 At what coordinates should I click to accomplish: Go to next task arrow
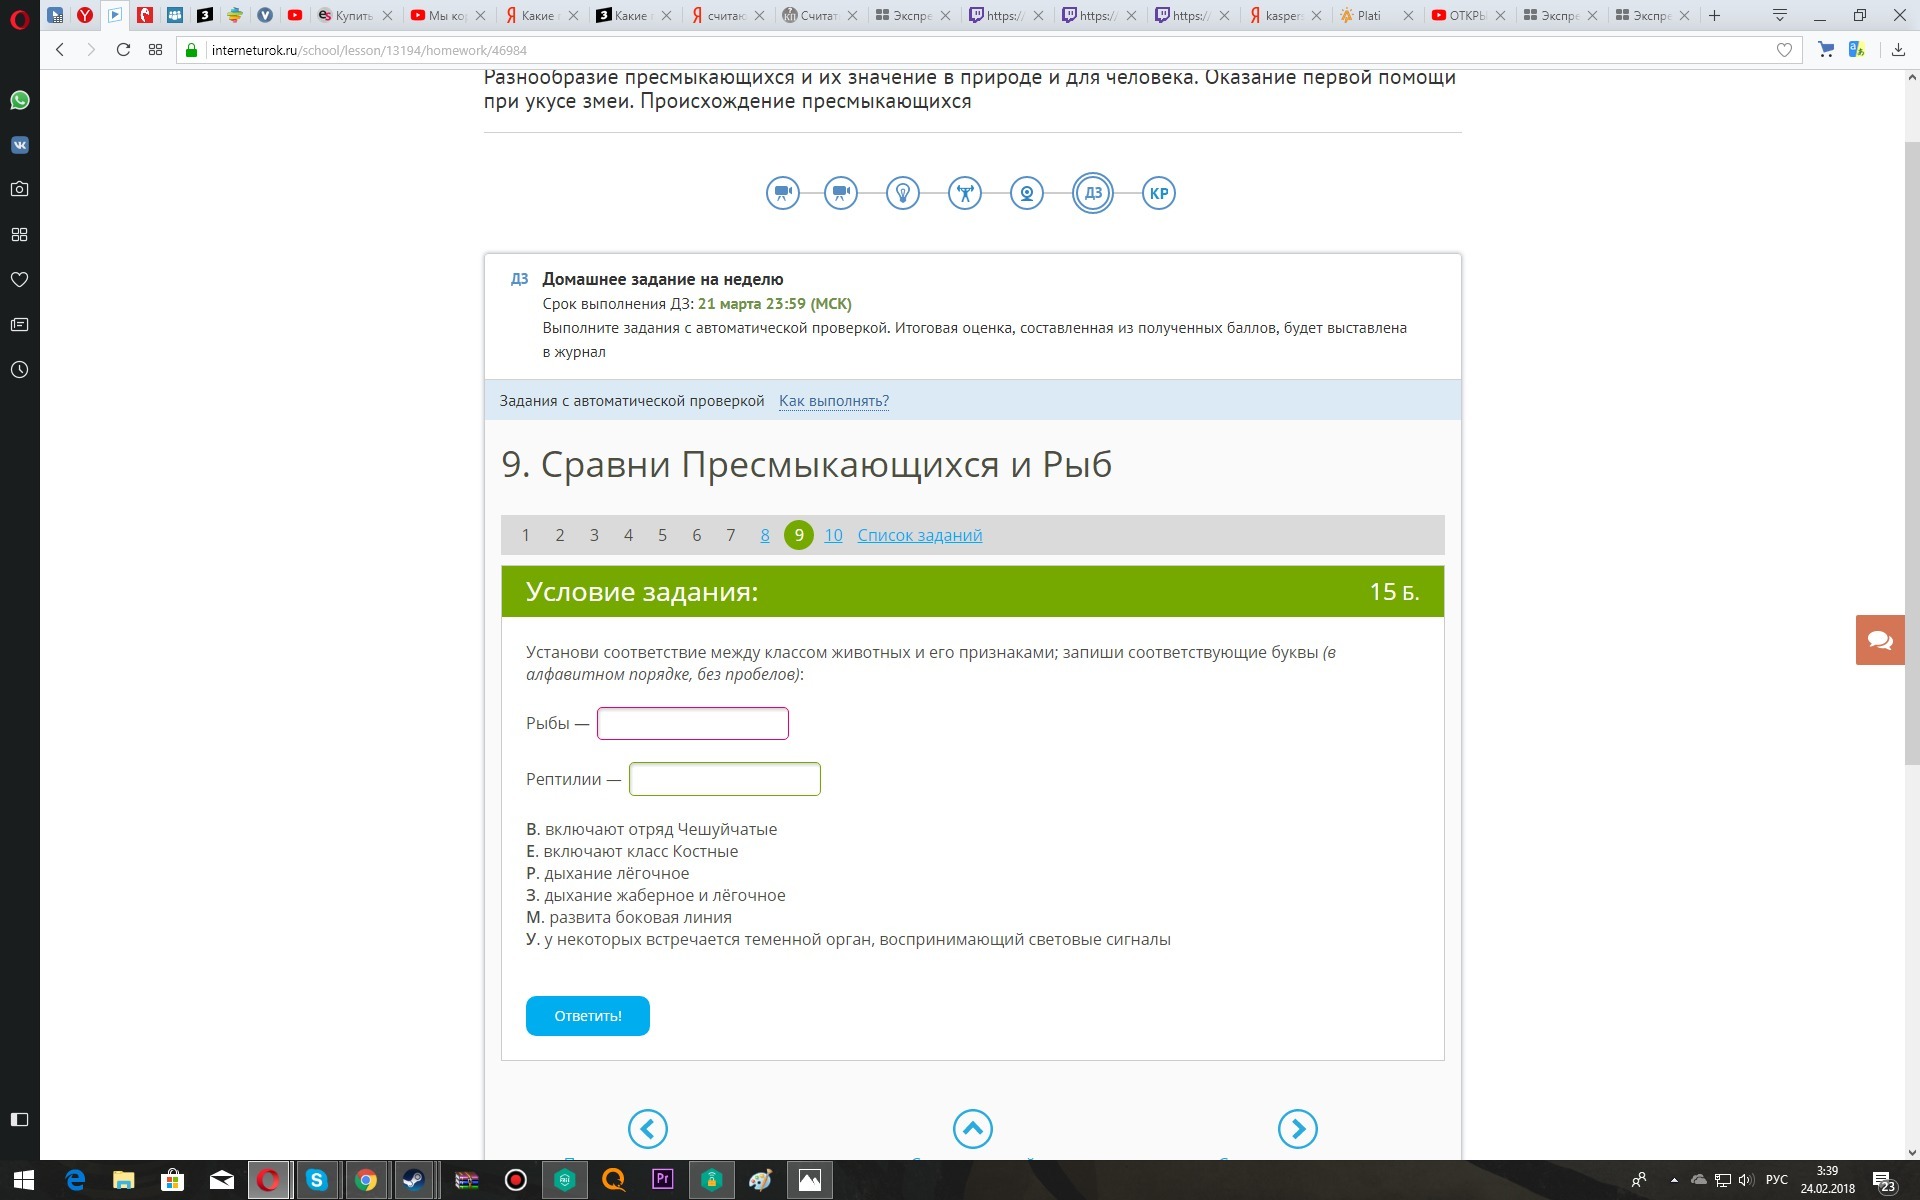click(1297, 1129)
